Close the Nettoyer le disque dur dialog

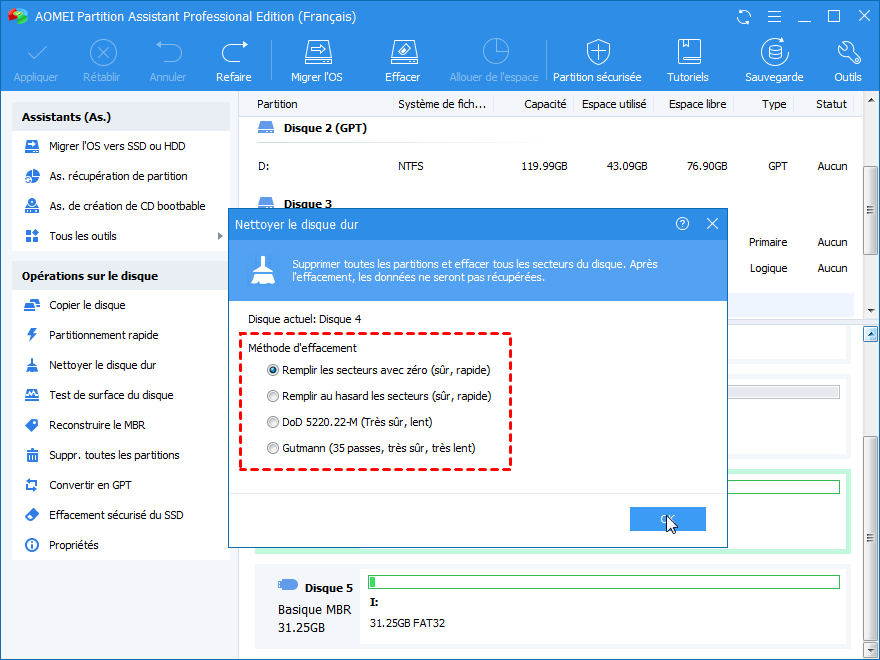712,224
